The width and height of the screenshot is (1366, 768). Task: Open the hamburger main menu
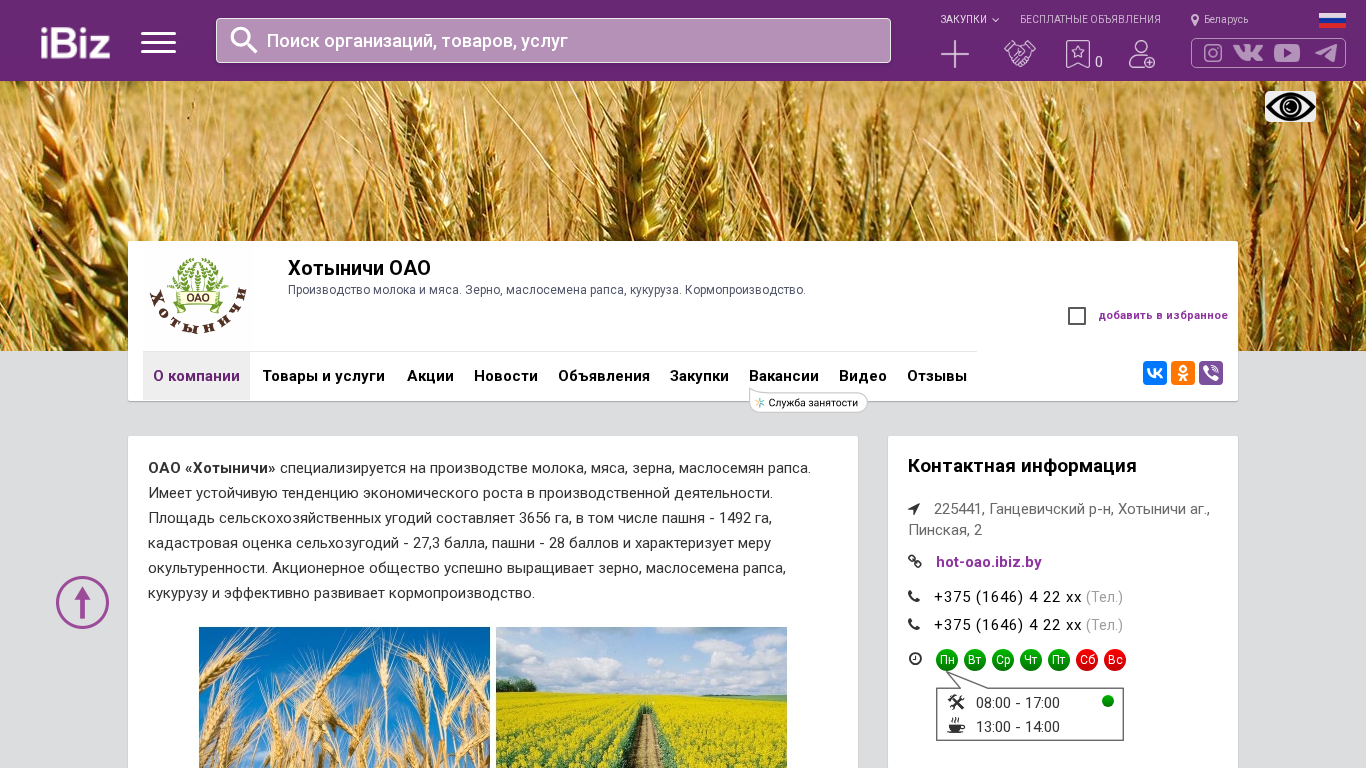click(158, 42)
